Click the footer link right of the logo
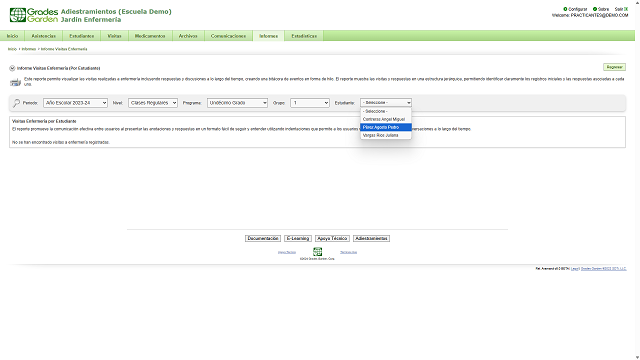Screen dimensions: 640x360 349,252
